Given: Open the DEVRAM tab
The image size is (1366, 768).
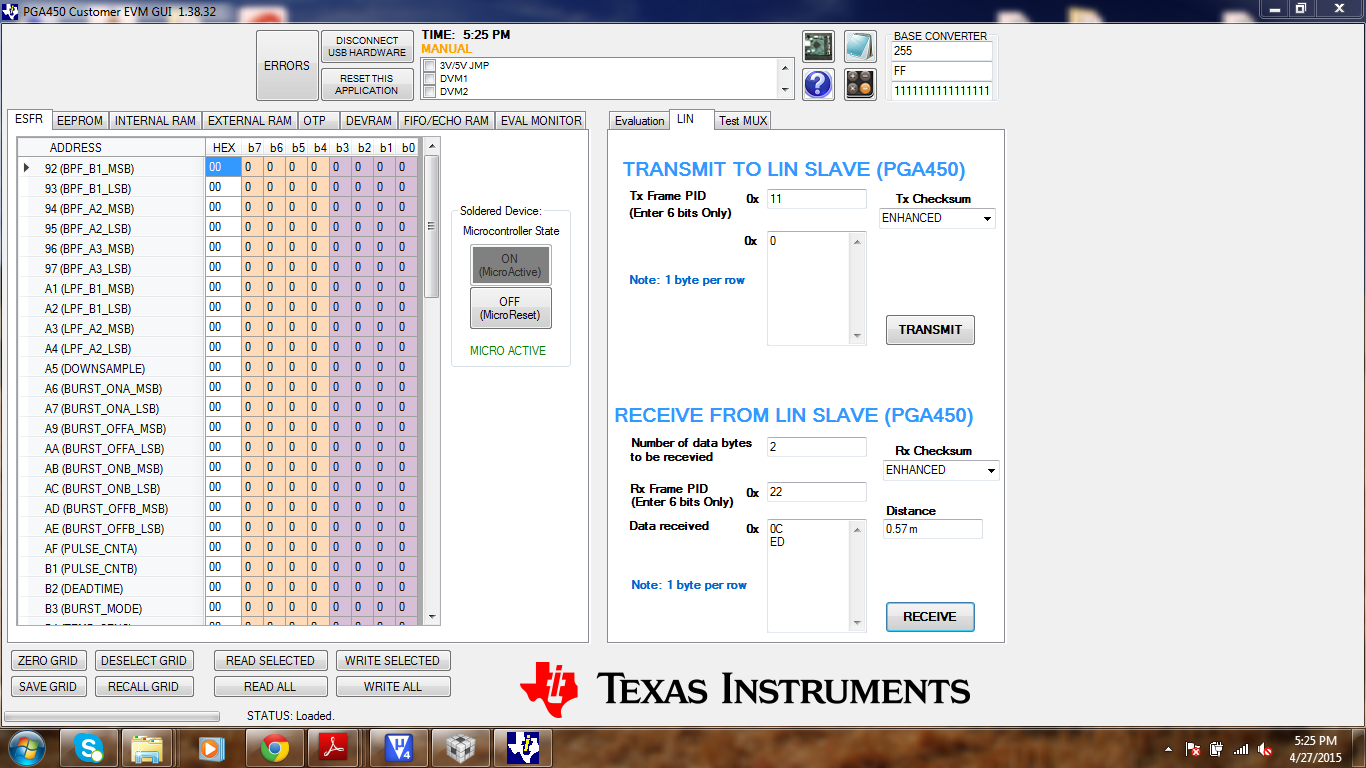Looking at the screenshot, I should tap(368, 121).
